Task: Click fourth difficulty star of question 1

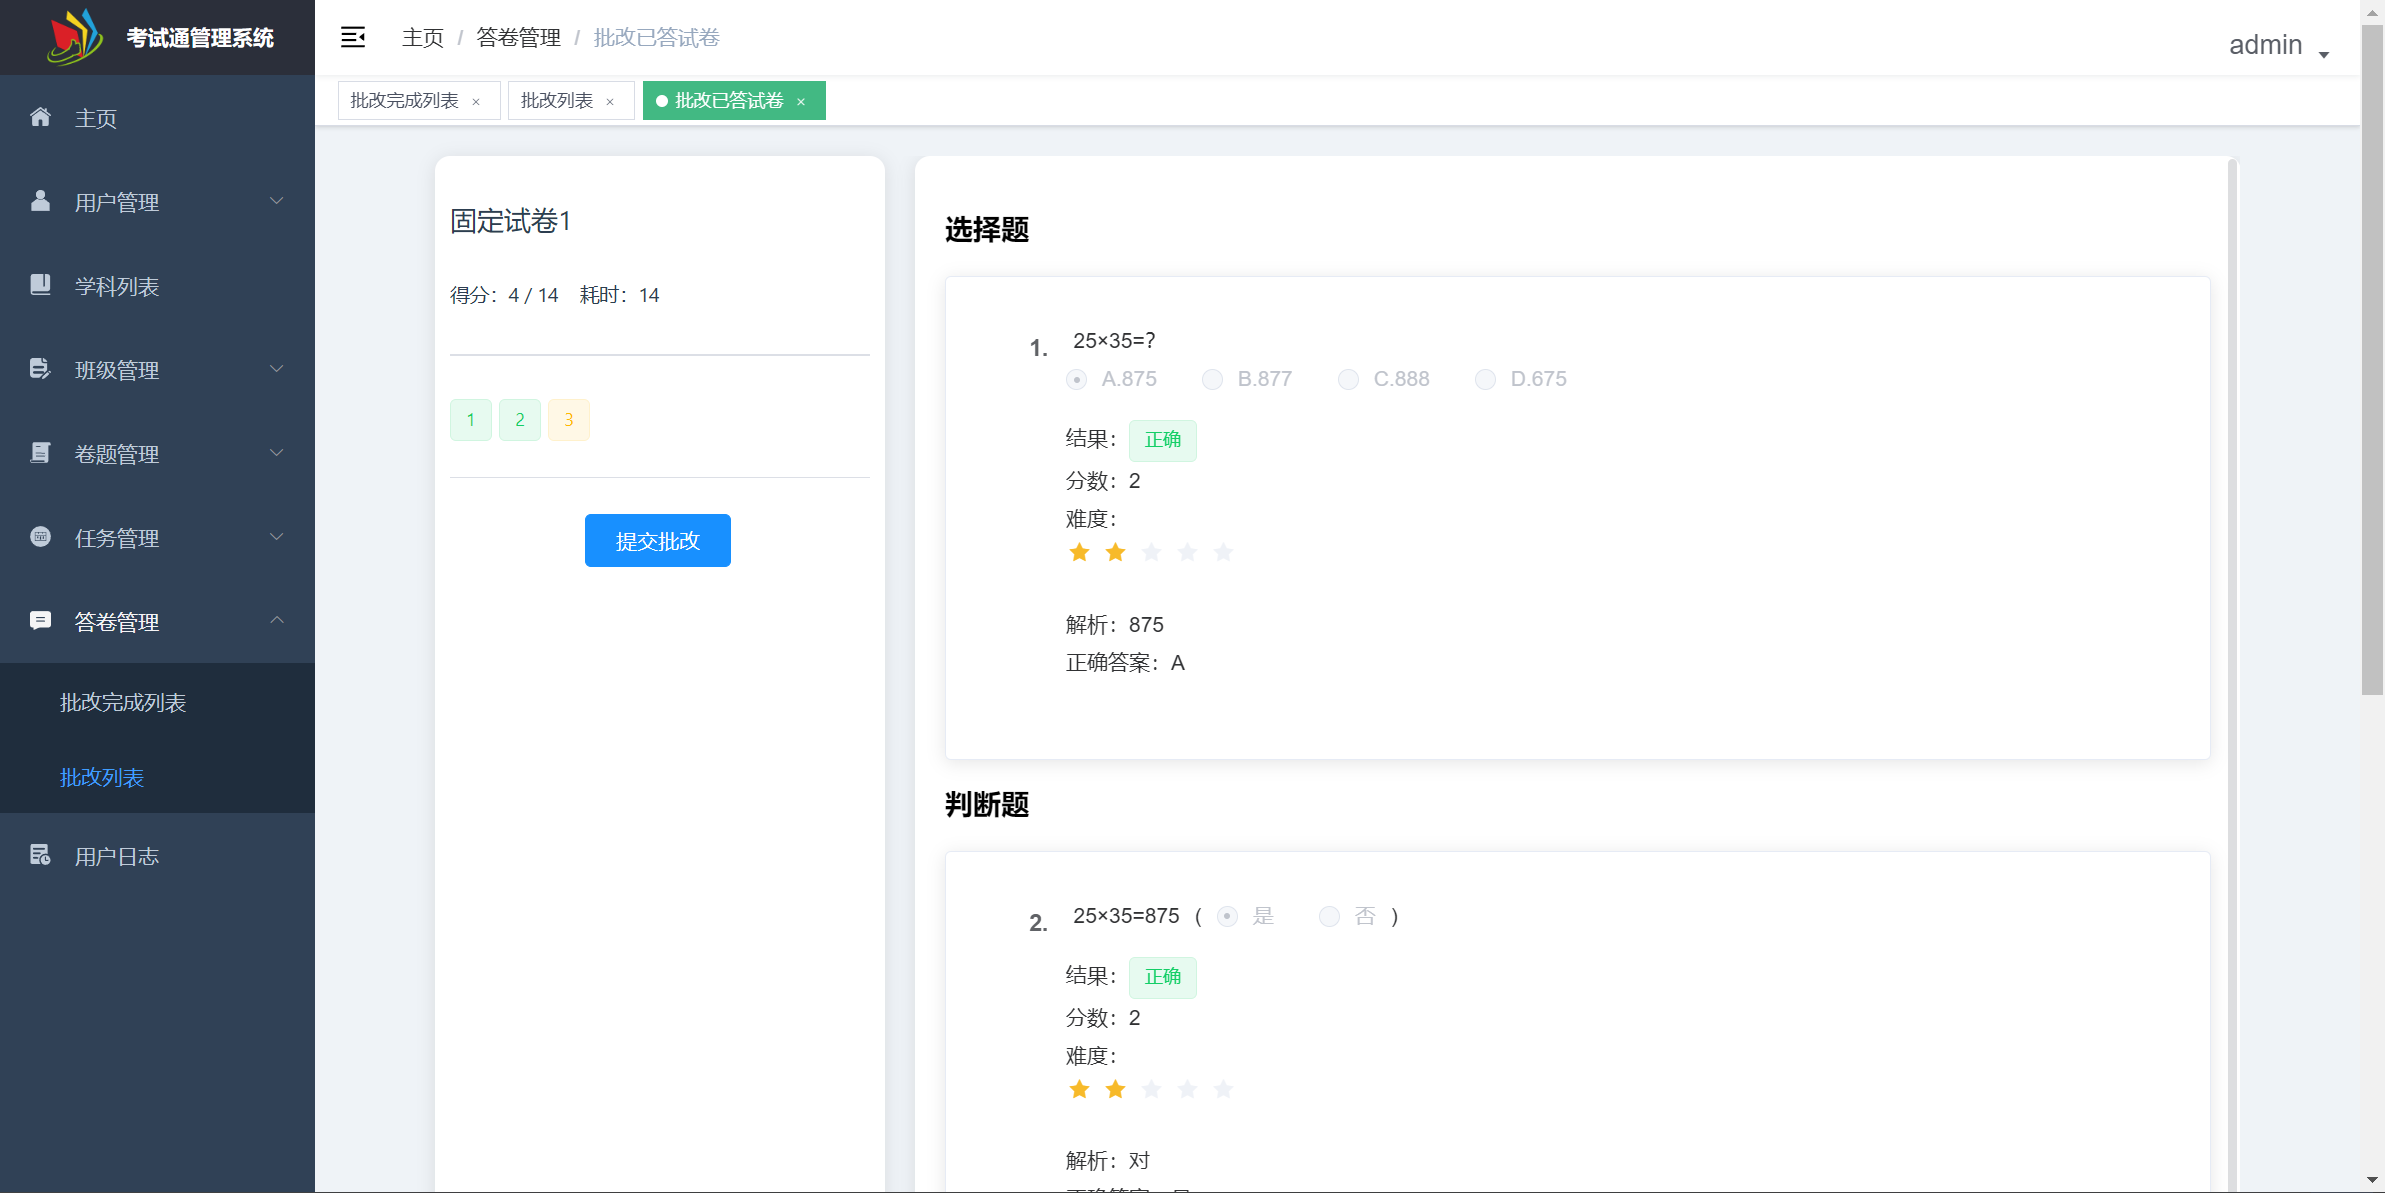Action: point(1187,552)
